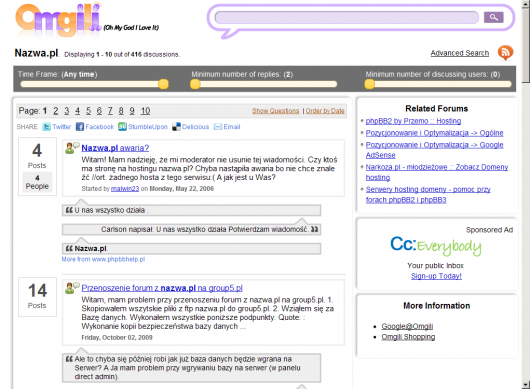The height and width of the screenshot is (389, 530).
Task: Open malwin23 author profile
Action: (125, 189)
